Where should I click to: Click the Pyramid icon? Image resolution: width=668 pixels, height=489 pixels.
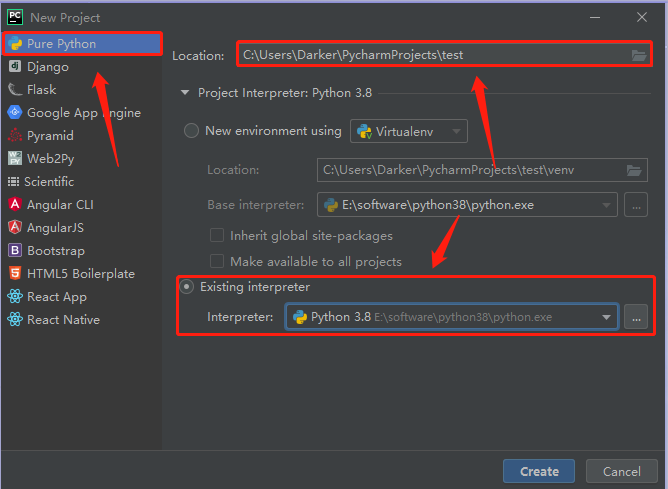pos(15,135)
